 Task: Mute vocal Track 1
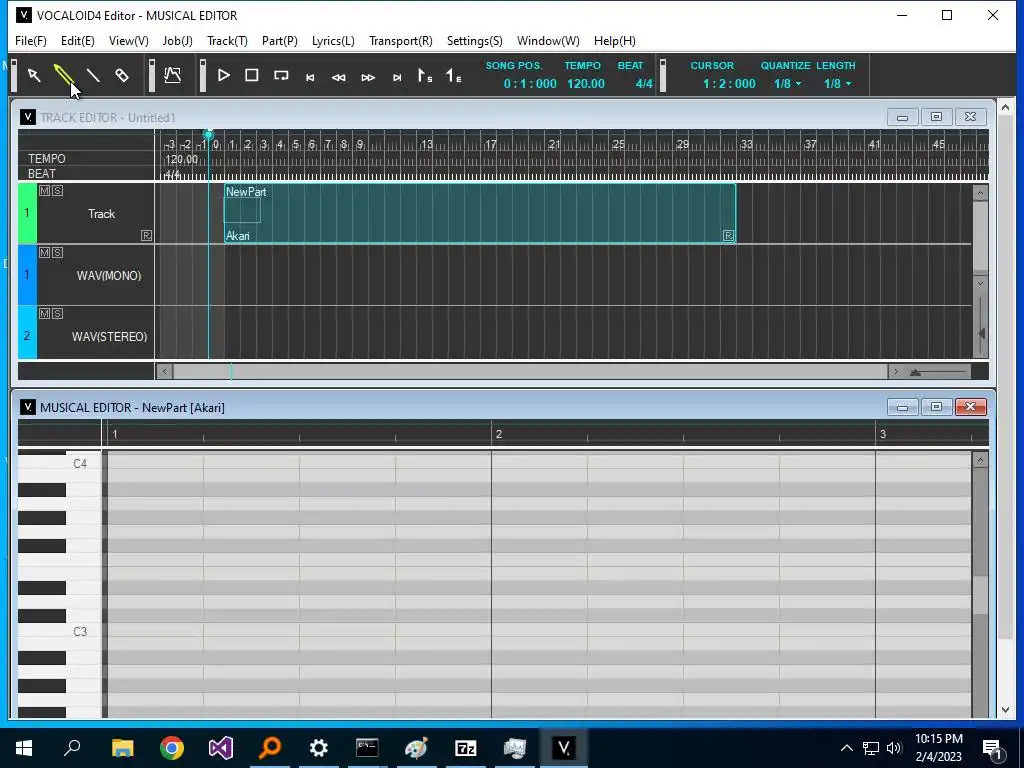pos(44,191)
